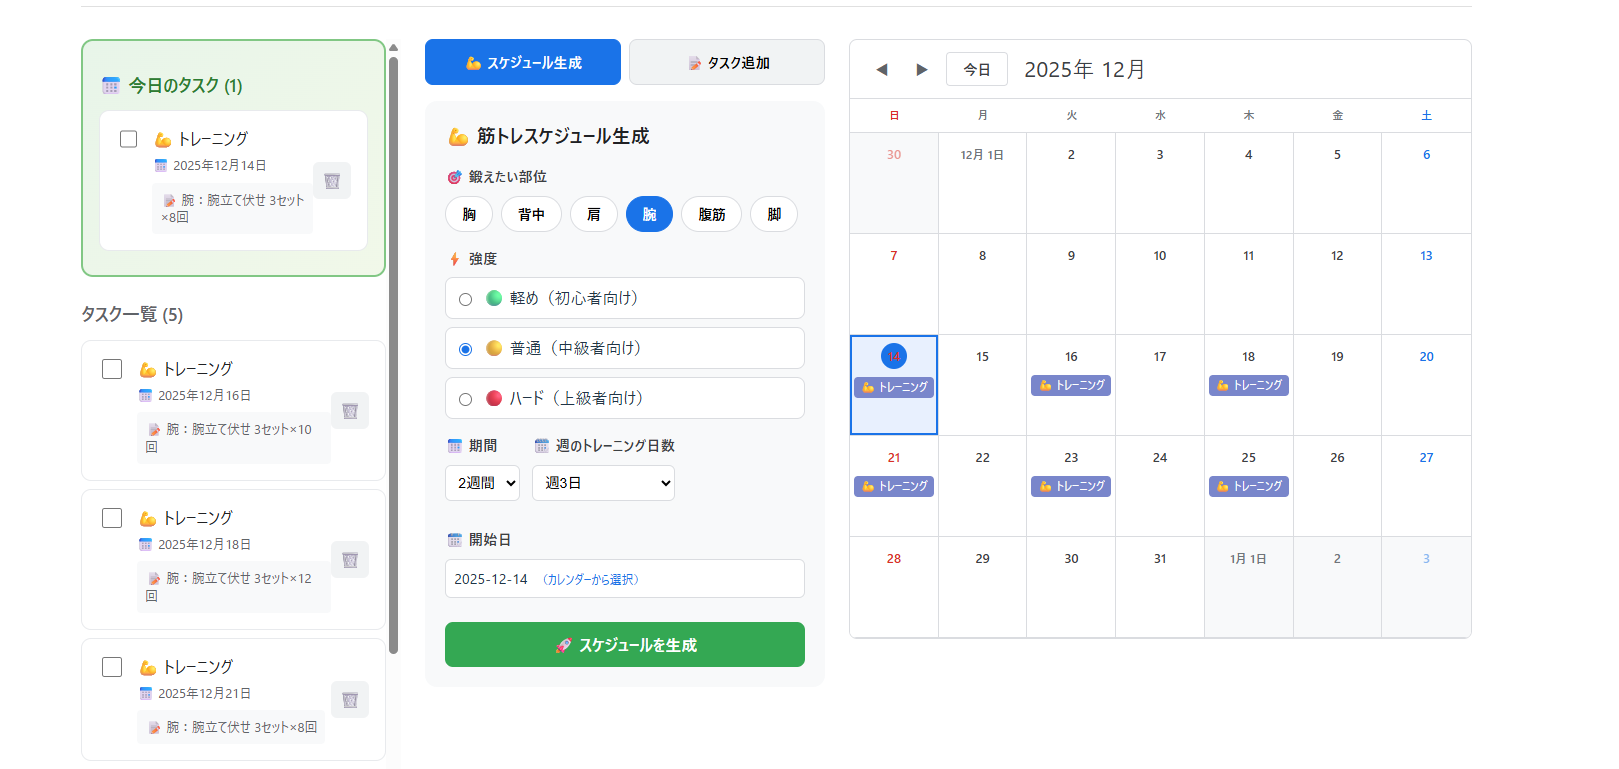Screen dimensions: 1619x769
Task: Select the 軽め (初心者向け) intensity option
Action: [x=465, y=299]
